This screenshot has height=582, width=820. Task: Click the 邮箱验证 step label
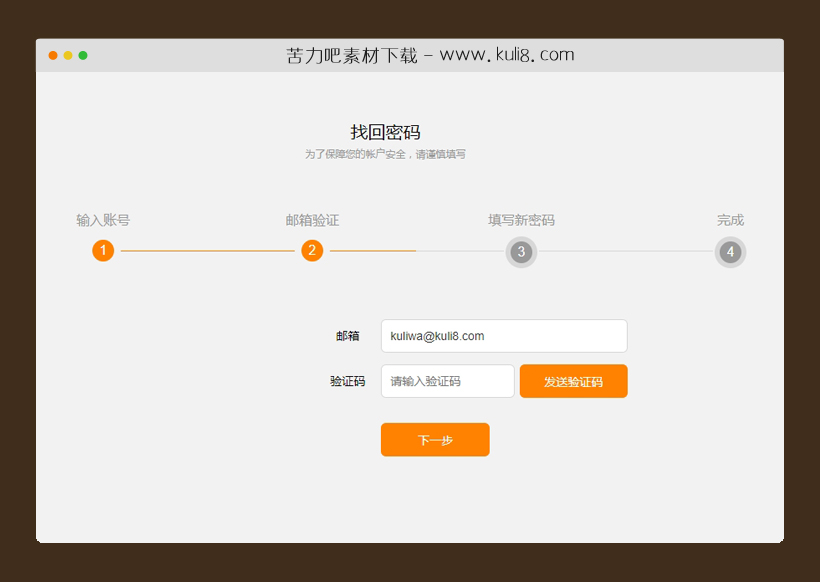click(312, 220)
